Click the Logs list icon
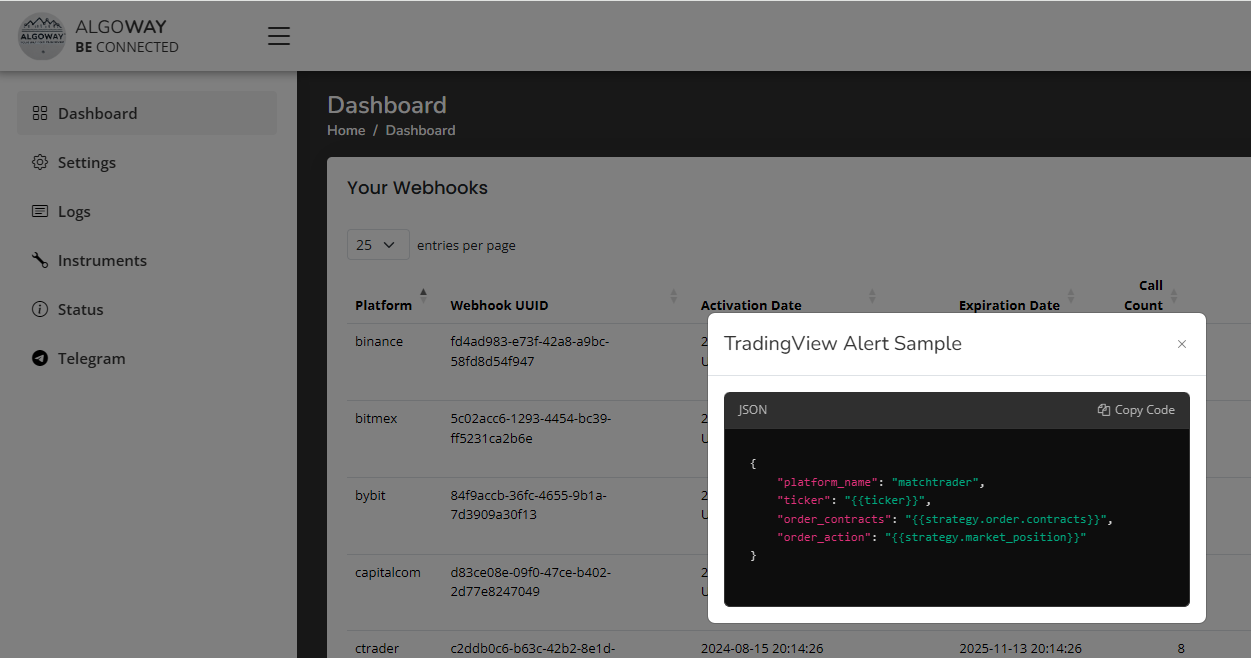This screenshot has height=658, width=1251. (x=40, y=211)
